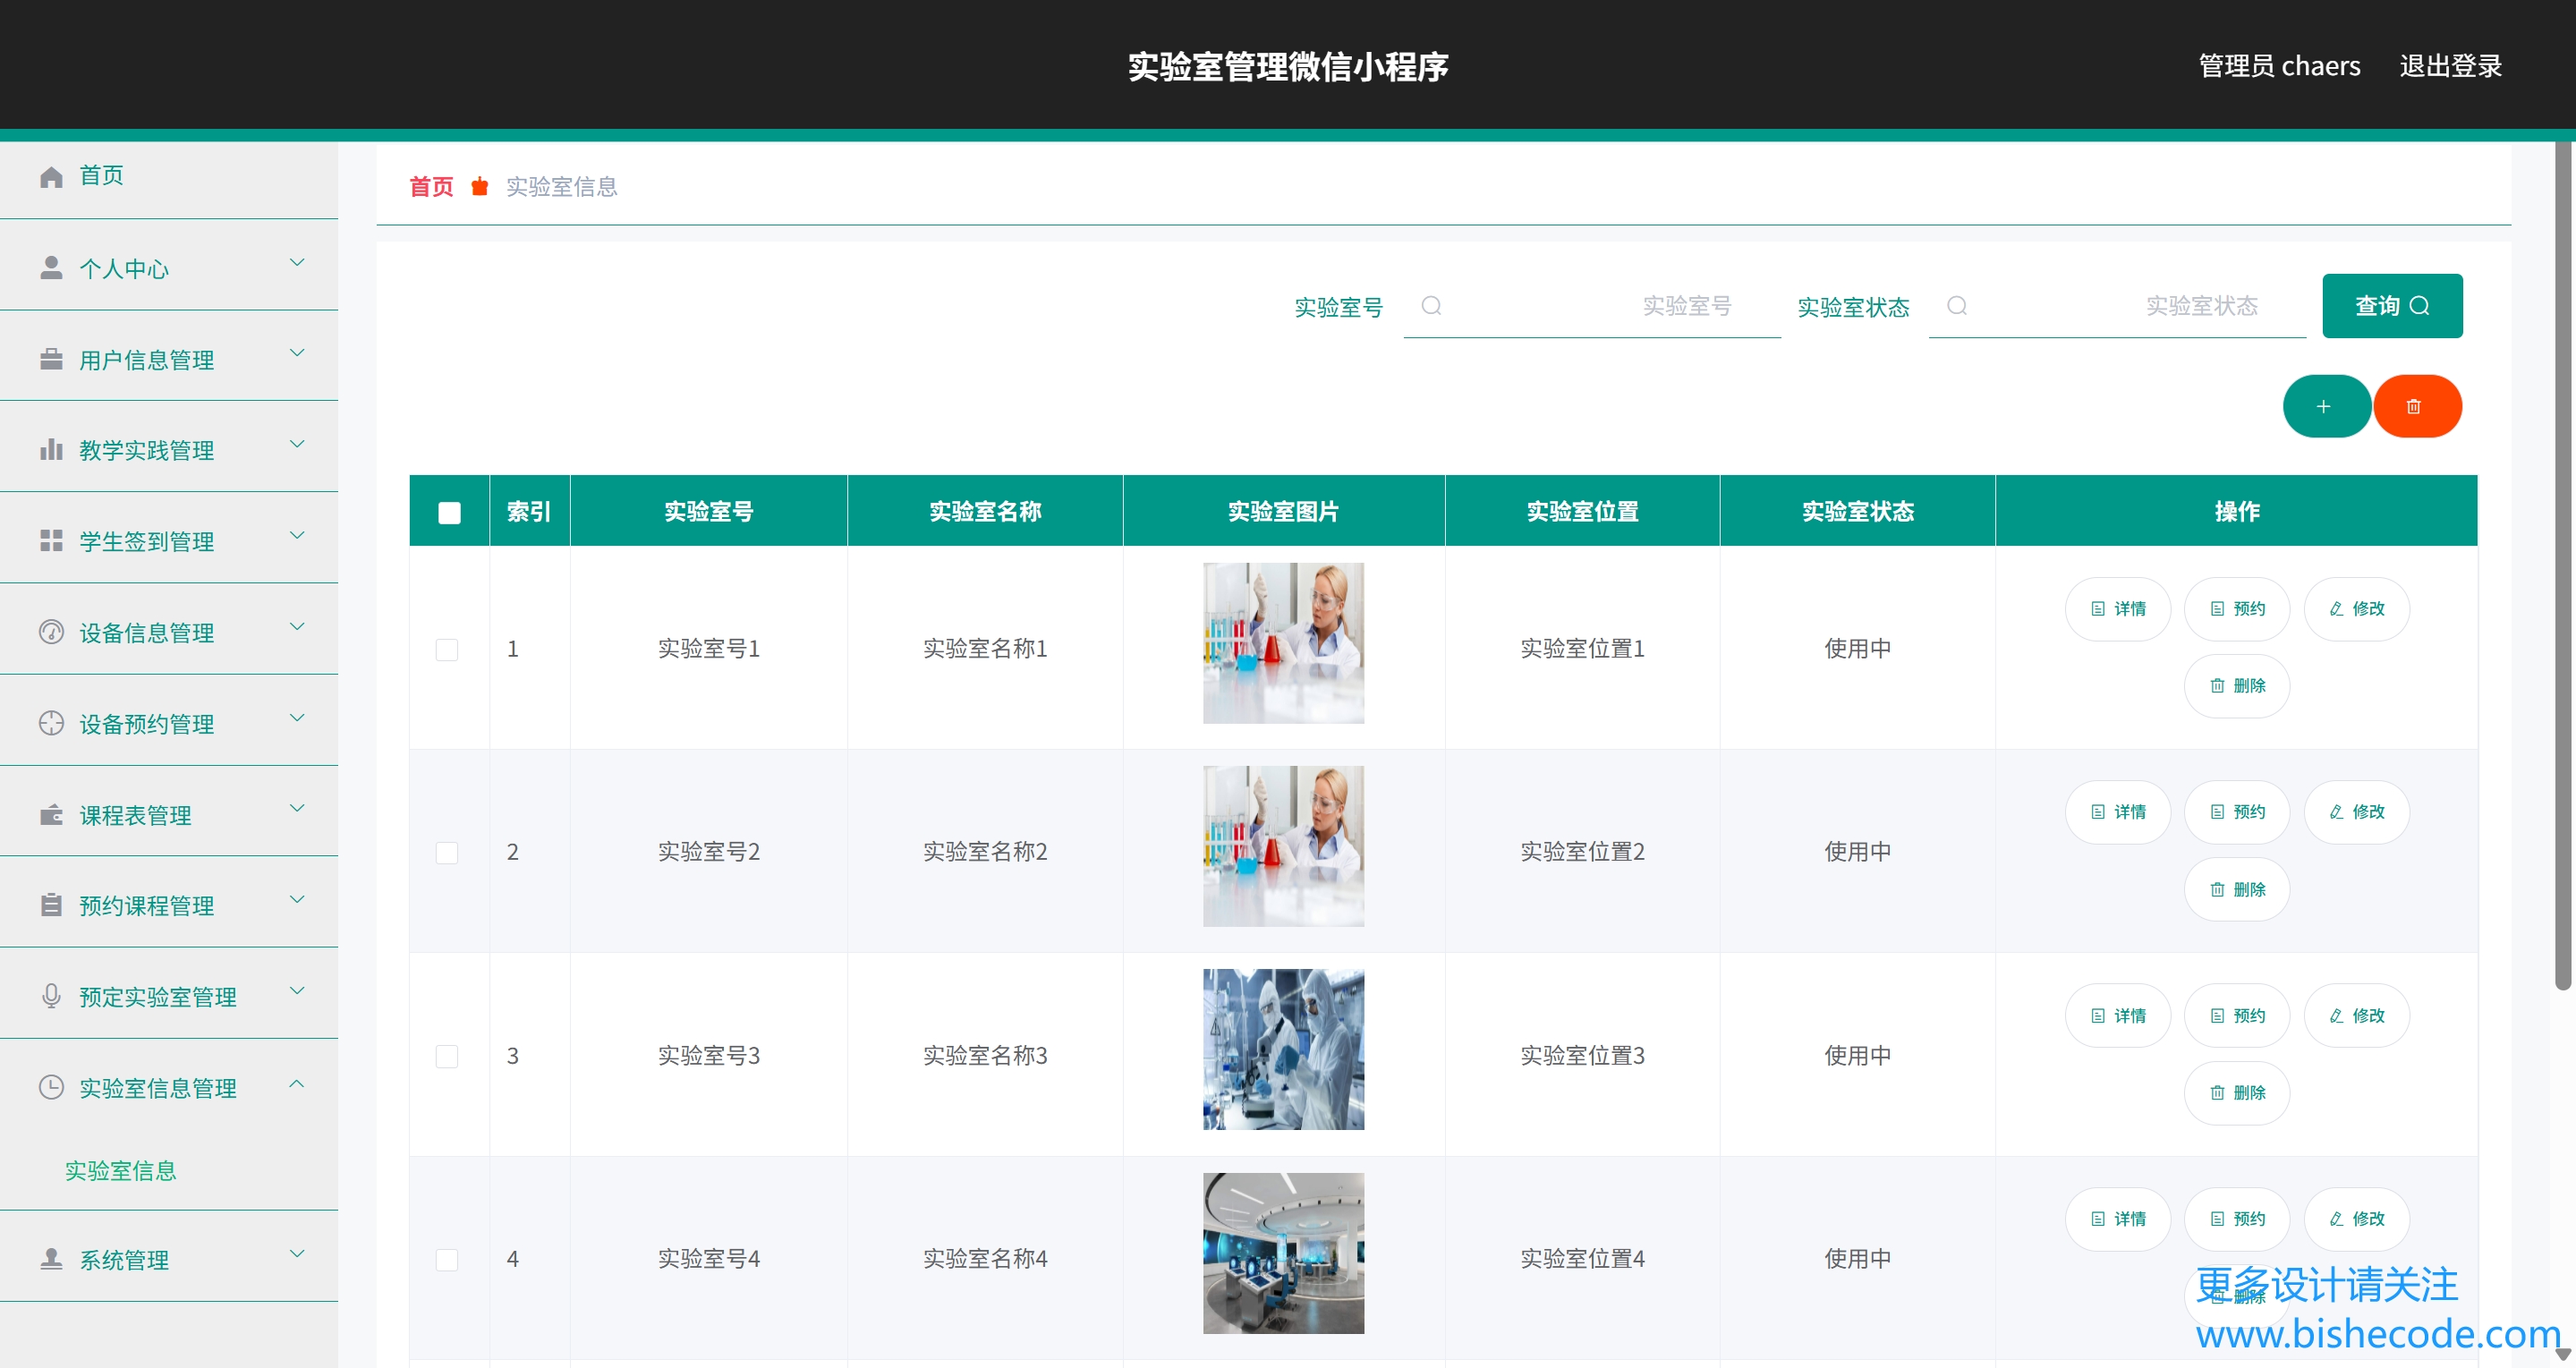Image resolution: width=2576 pixels, height=1368 pixels.
Task: Open the 设备预约管理 menu
Action: click(x=147, y=724)
